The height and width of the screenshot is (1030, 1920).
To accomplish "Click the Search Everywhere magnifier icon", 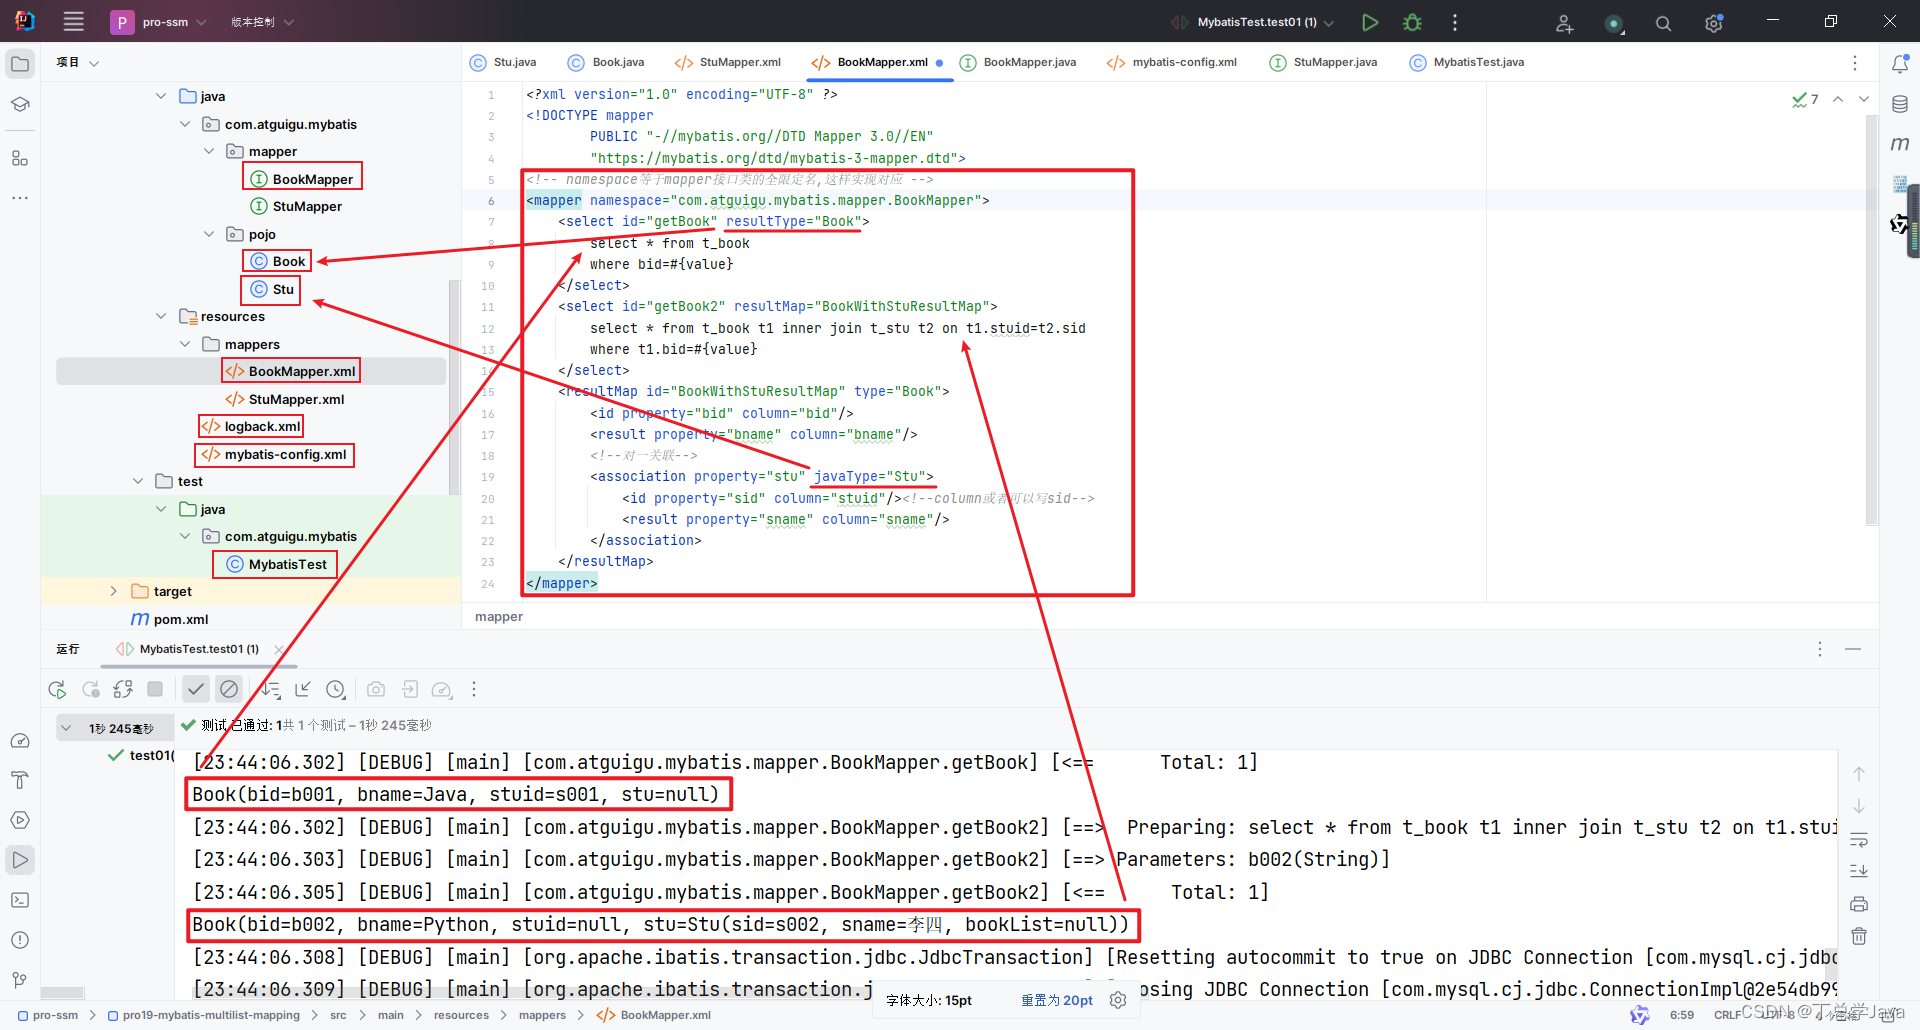I will point(1663,22).
